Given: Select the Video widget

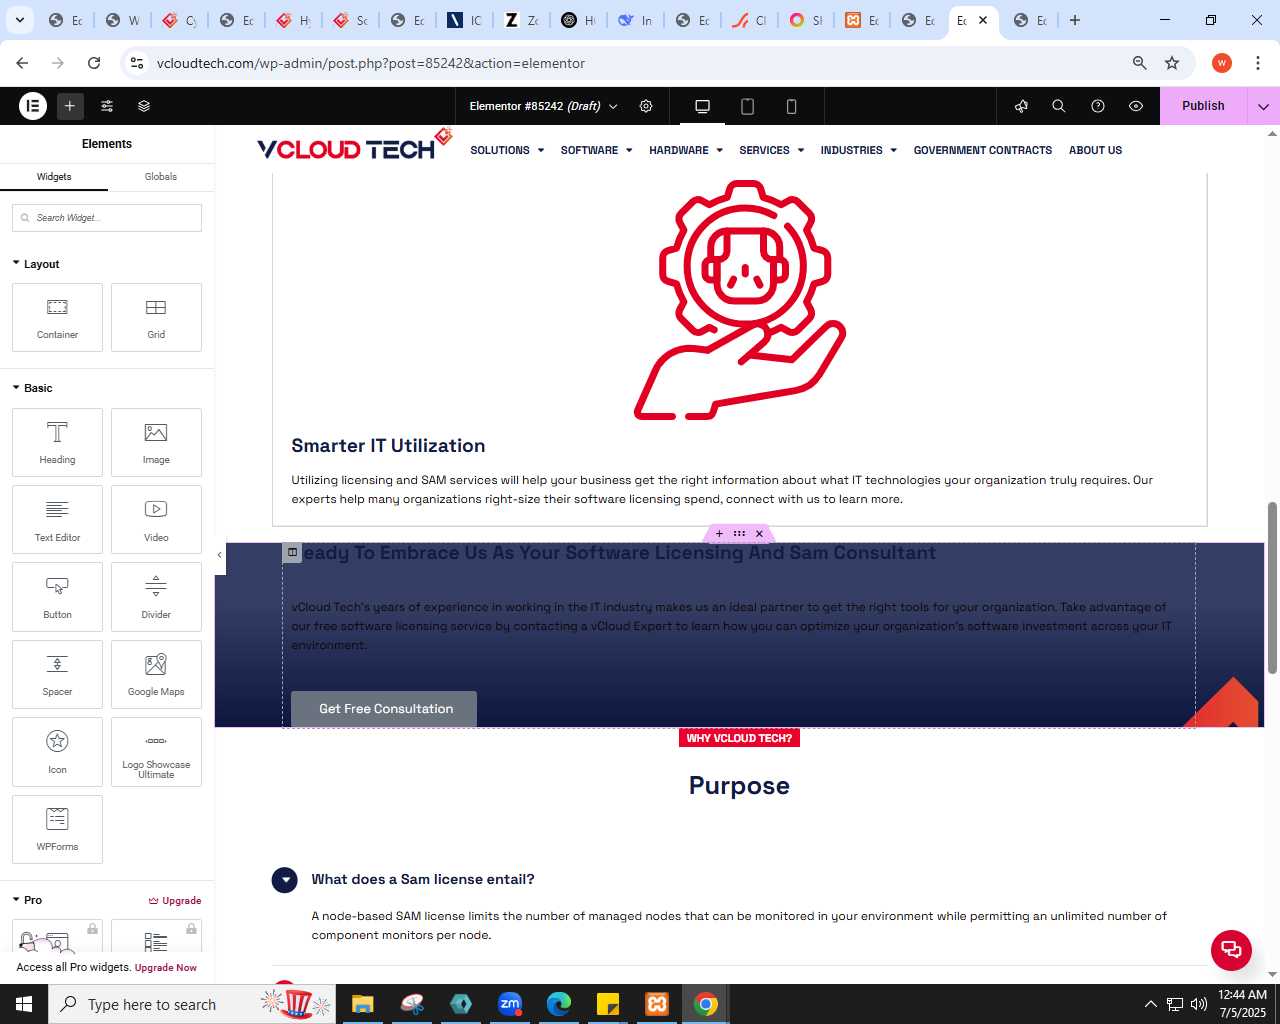Looking at the screenshot, I should click(156, 519).
